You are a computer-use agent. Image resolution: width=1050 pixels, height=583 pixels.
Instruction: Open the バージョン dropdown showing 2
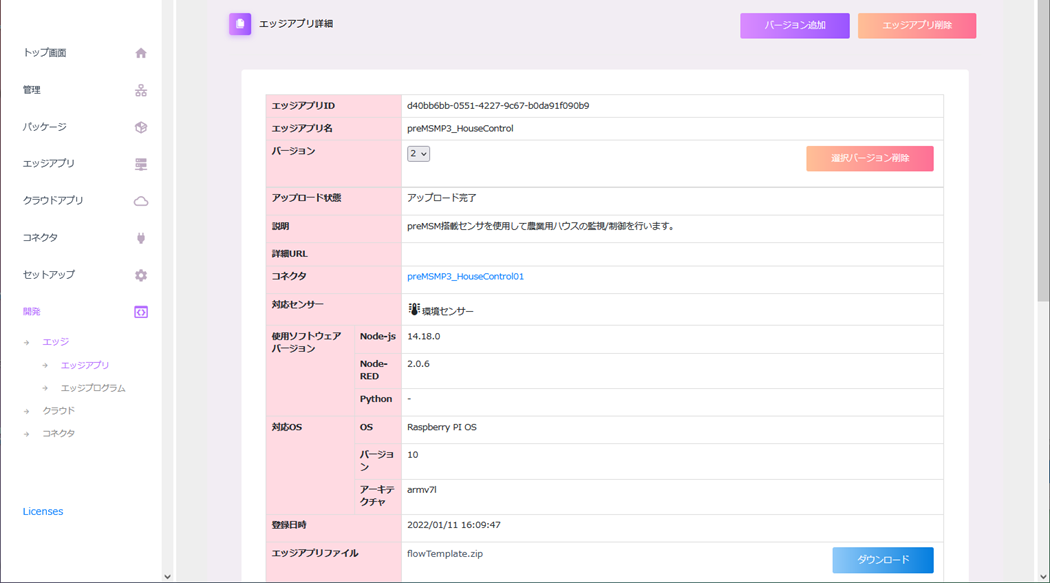(418, 154)
